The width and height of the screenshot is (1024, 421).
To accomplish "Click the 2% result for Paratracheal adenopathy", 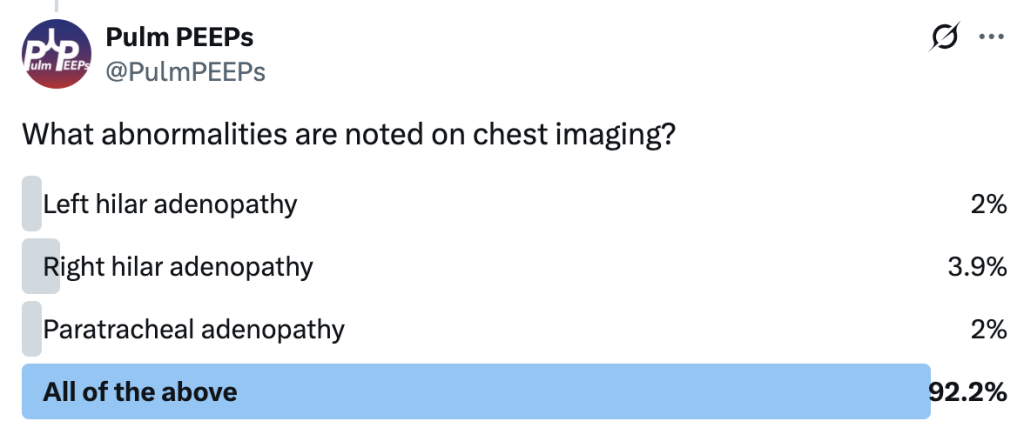I will tap(987, 329).
